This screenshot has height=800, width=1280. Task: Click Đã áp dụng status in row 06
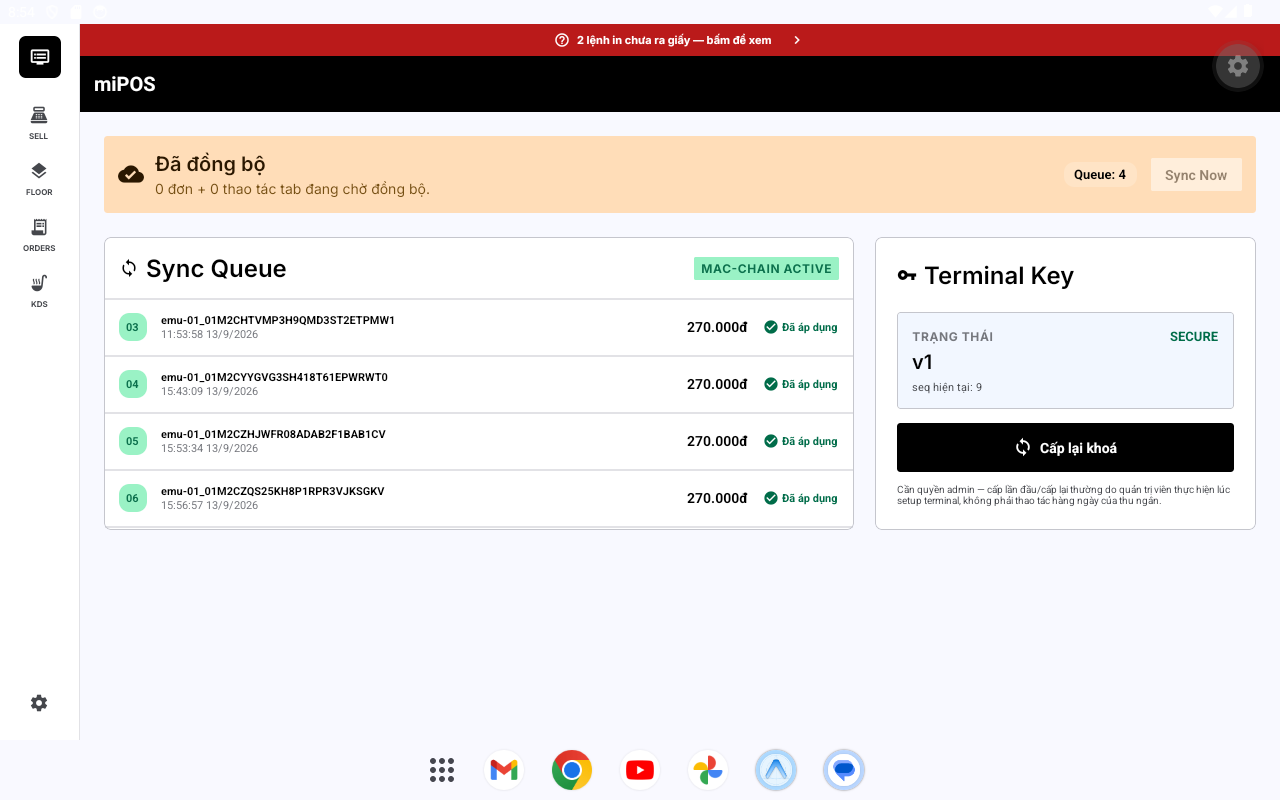click(x=801, y=498)
